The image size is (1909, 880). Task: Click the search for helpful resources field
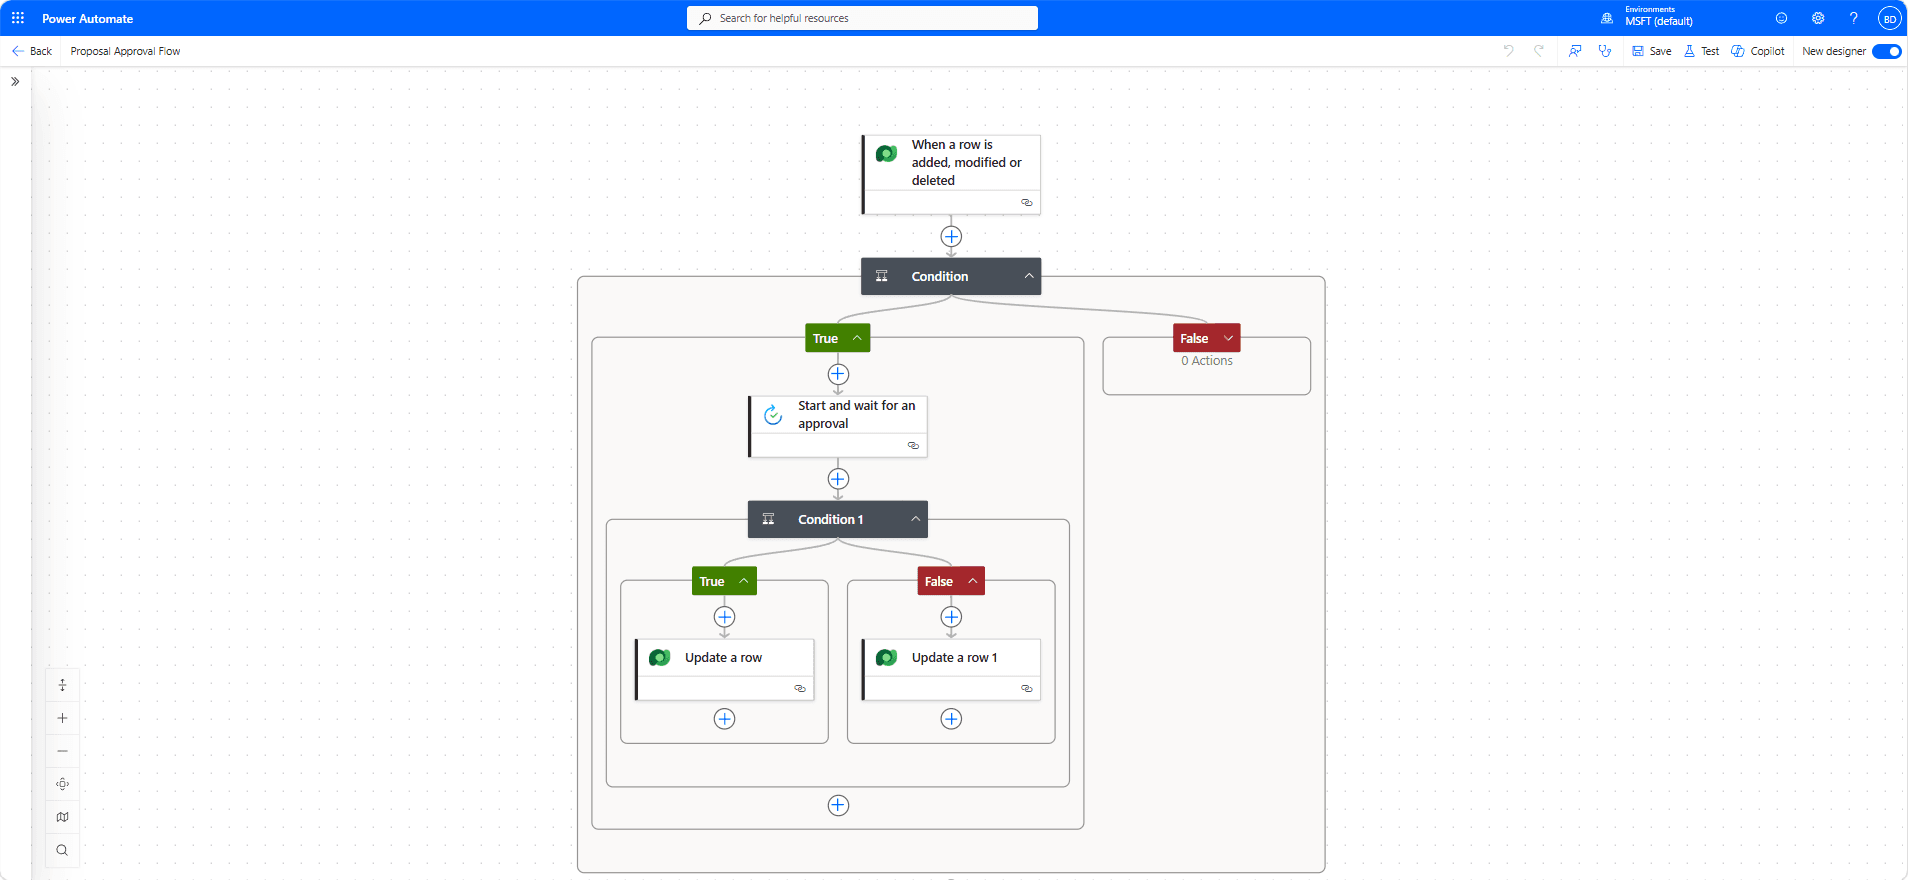pyautogui.click(x=862, y=18)
